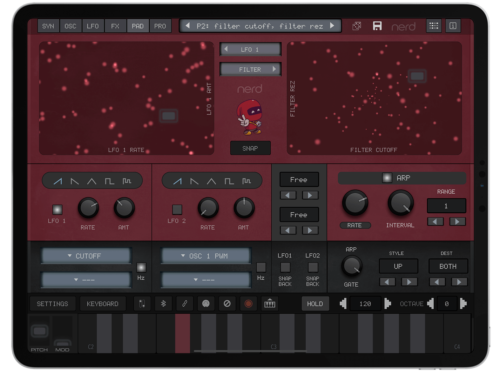Image resolution: width=500 pixels, height=373 pixels.
Task: Open the LFO tab
Action: coord(93,26)
